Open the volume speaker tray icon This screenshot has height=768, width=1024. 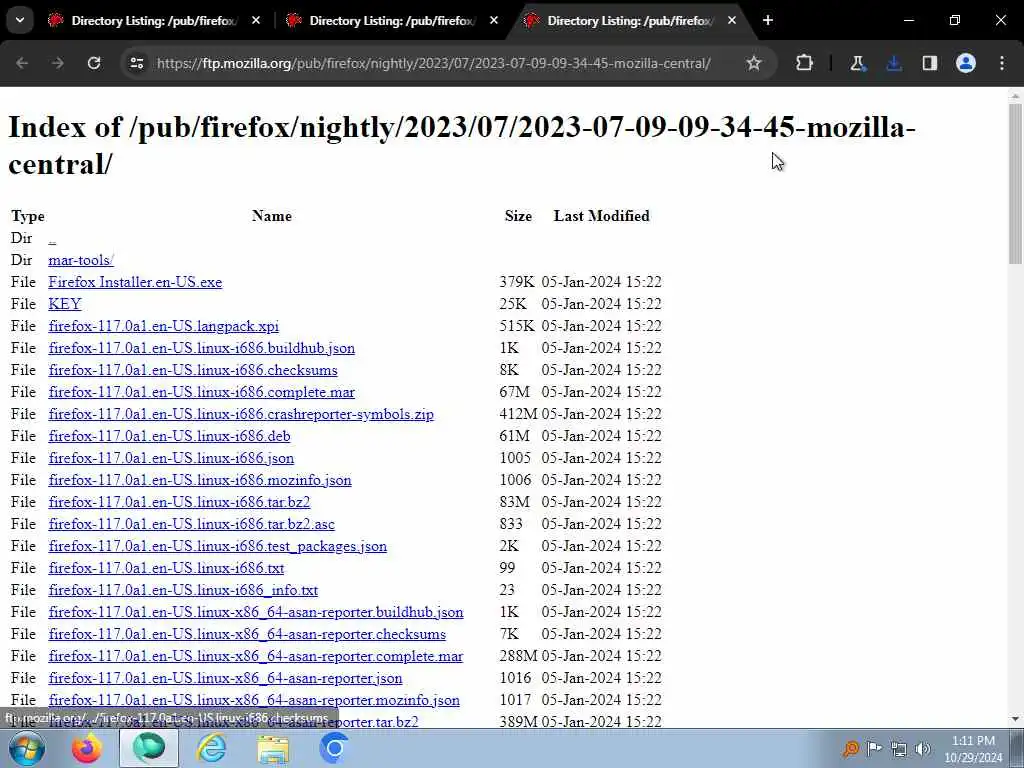tap(922, 749)
